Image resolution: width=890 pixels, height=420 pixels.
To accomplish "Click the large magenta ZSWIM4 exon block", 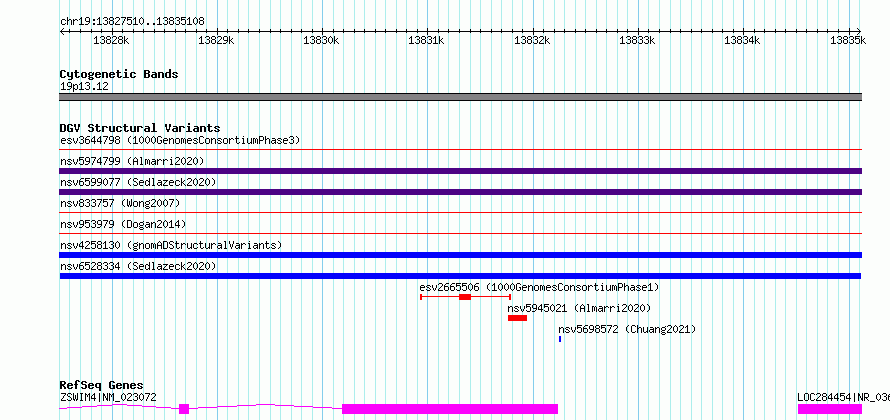I will [450, 409].
